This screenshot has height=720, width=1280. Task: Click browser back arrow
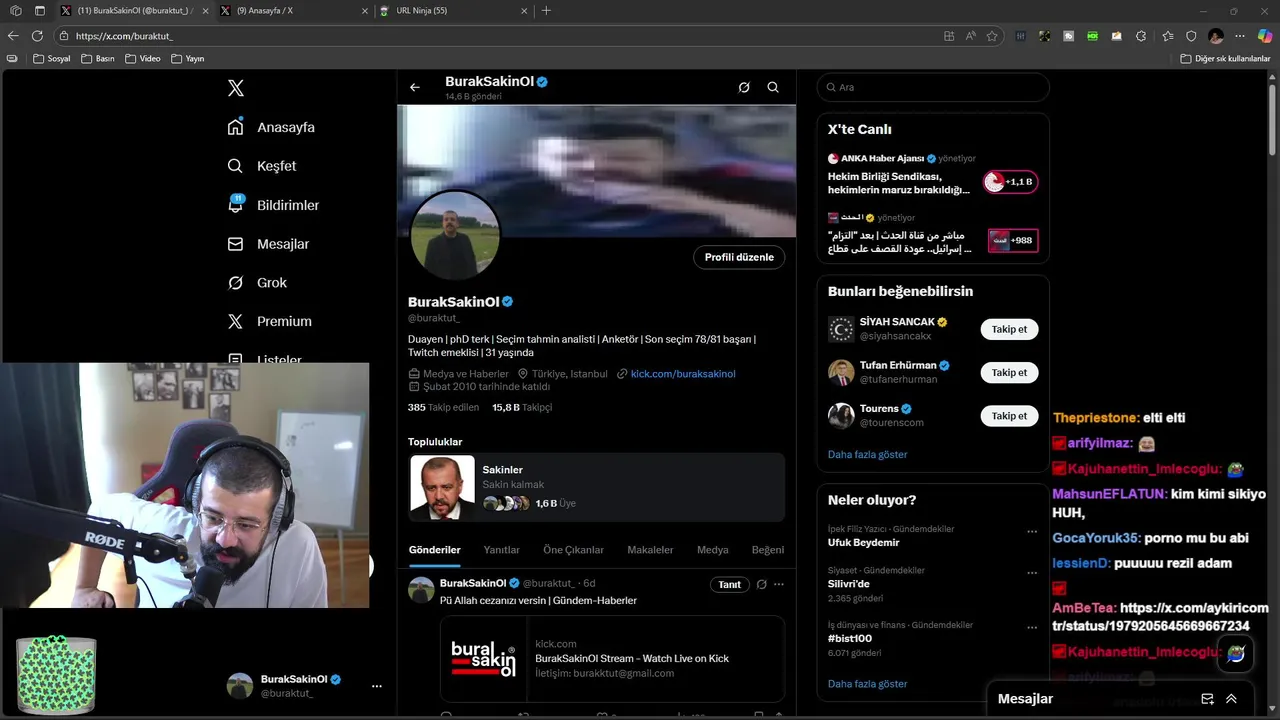(x=13, y=36)
